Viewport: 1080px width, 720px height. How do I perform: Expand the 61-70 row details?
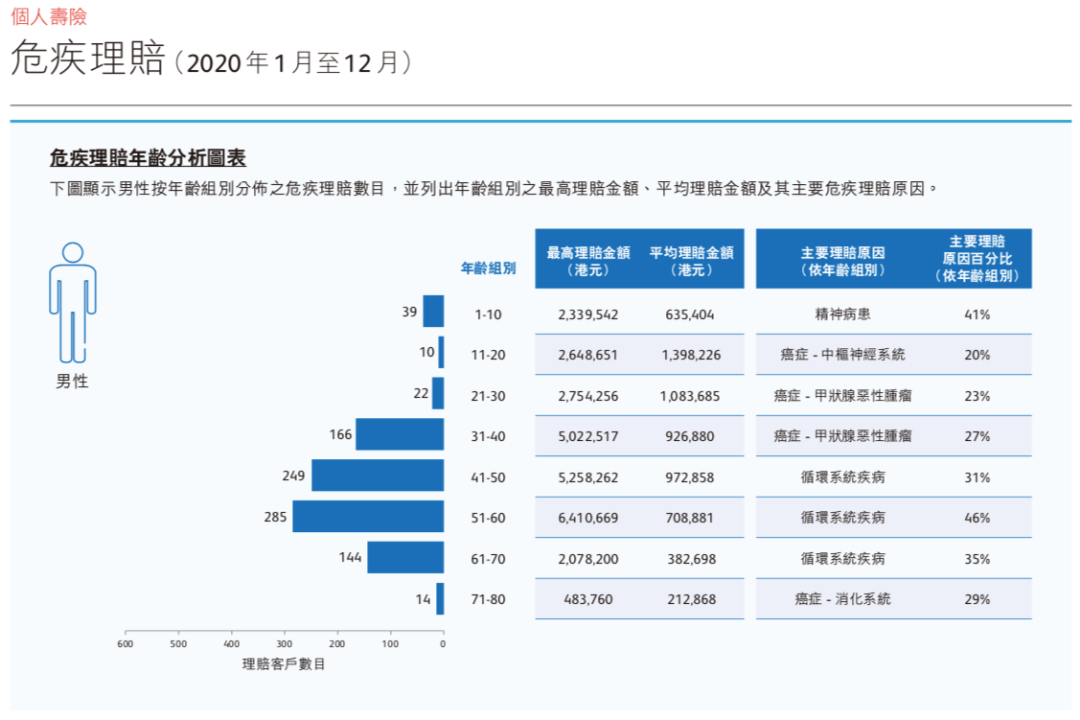tap(406, 558)
